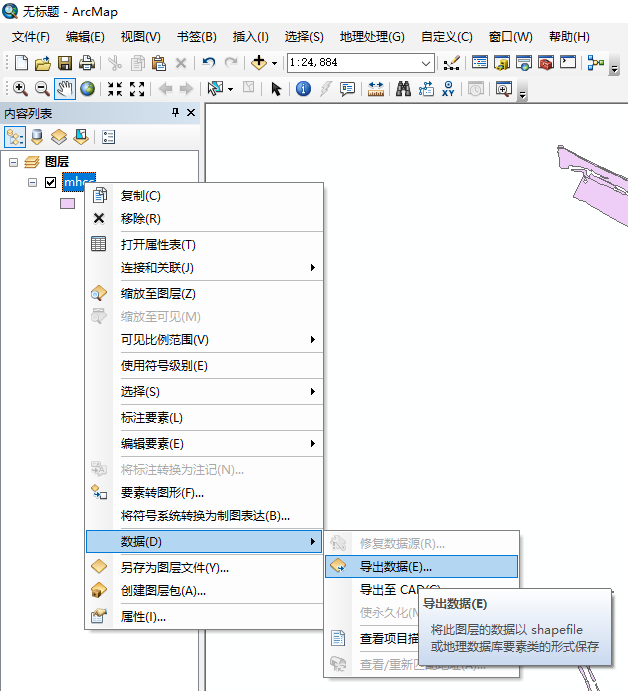This screenshot has width=628, height=692.
Task: Choose 打开属性表(T) in context menu
Action: [x=205, y=244]
